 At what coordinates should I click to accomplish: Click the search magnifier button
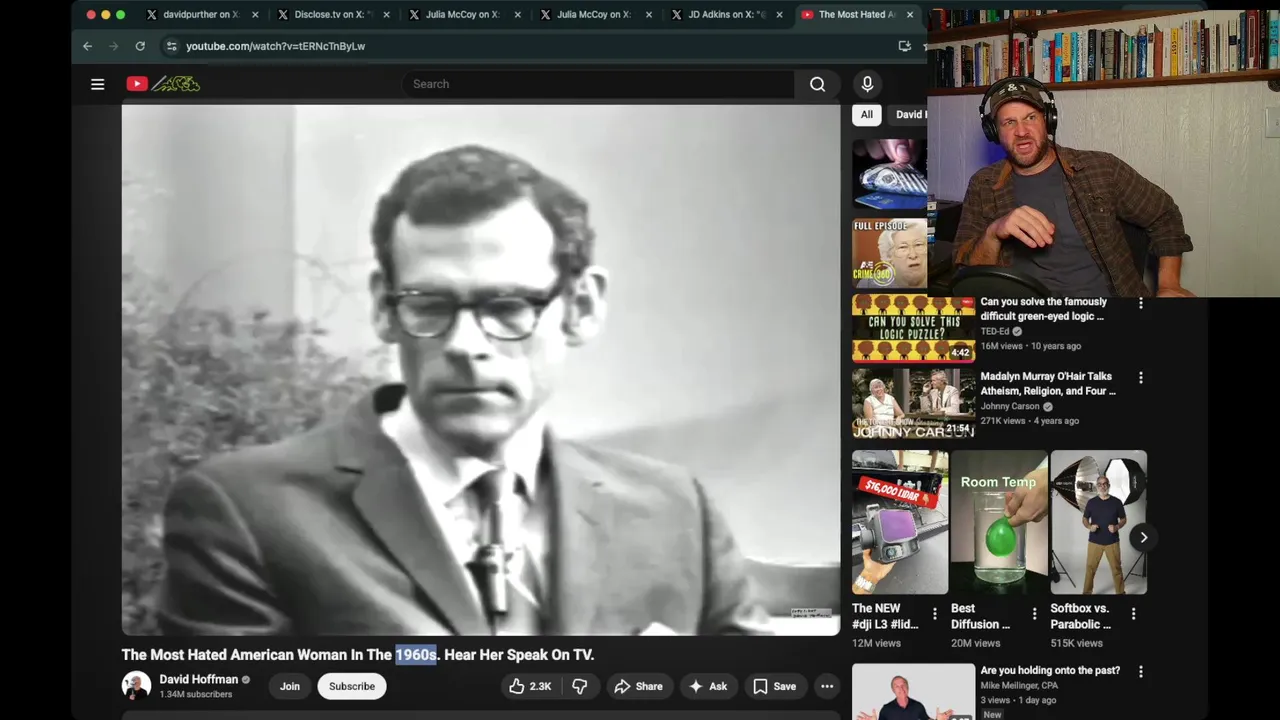817,84
